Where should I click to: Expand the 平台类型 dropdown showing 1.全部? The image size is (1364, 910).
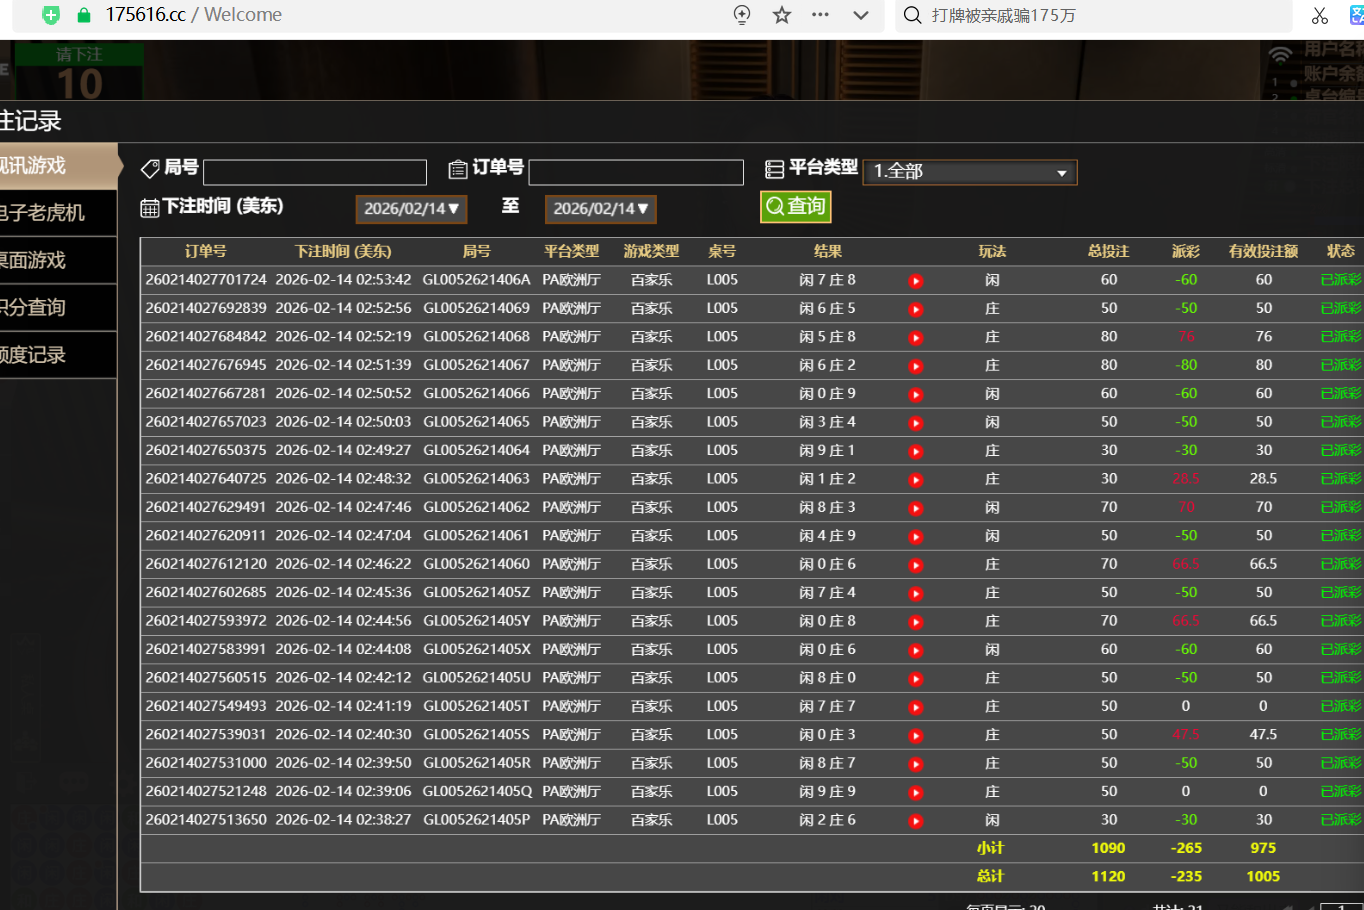coord(969,172)
